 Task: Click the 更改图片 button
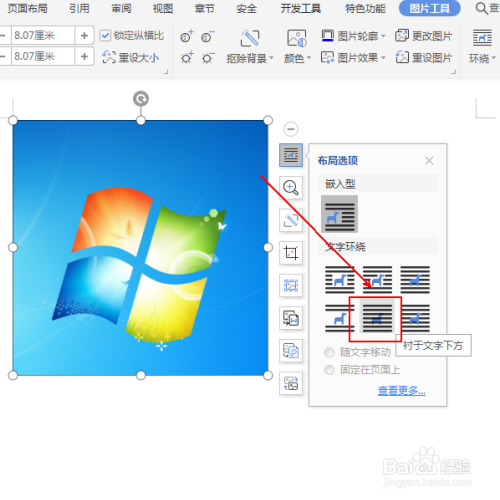coord(424,36)
